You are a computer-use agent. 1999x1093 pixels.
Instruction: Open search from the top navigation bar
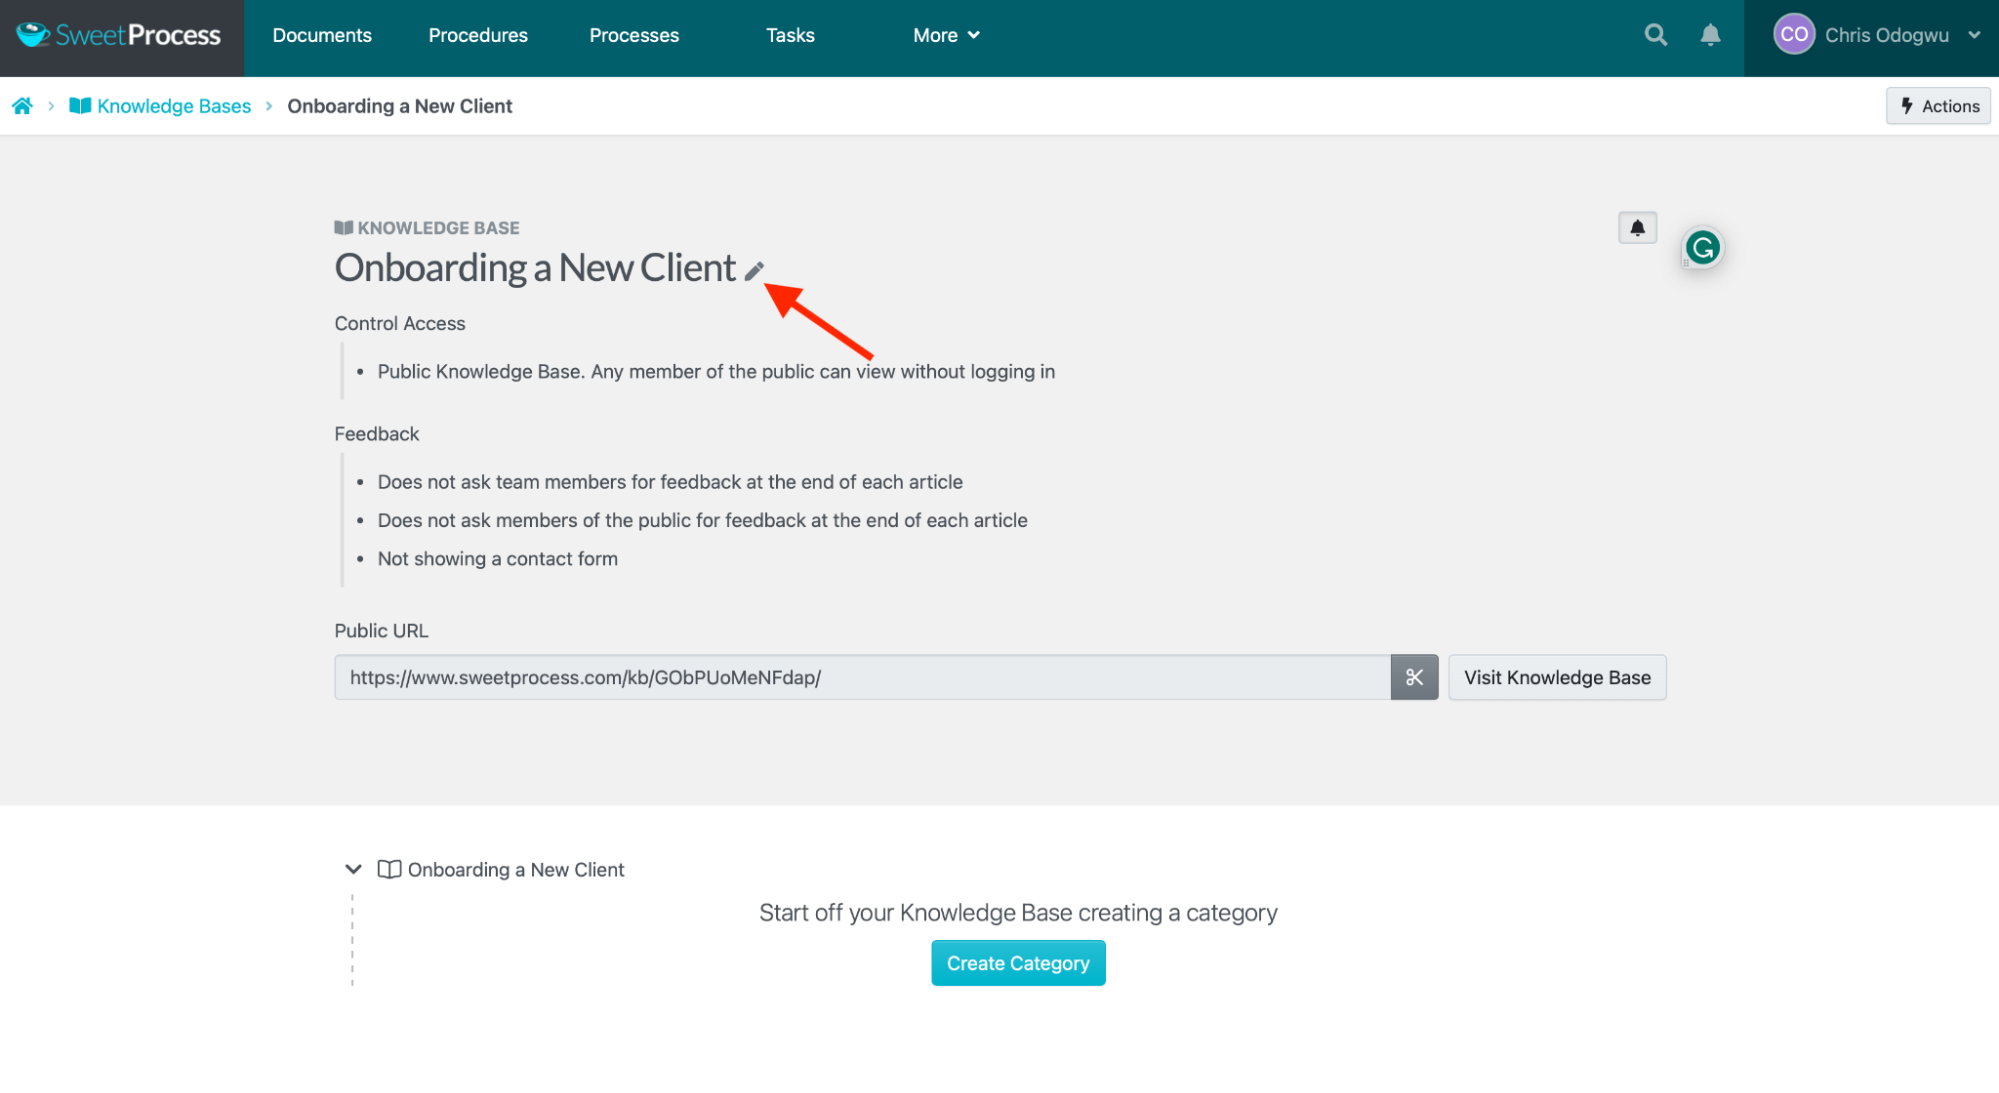point(1655,33)
